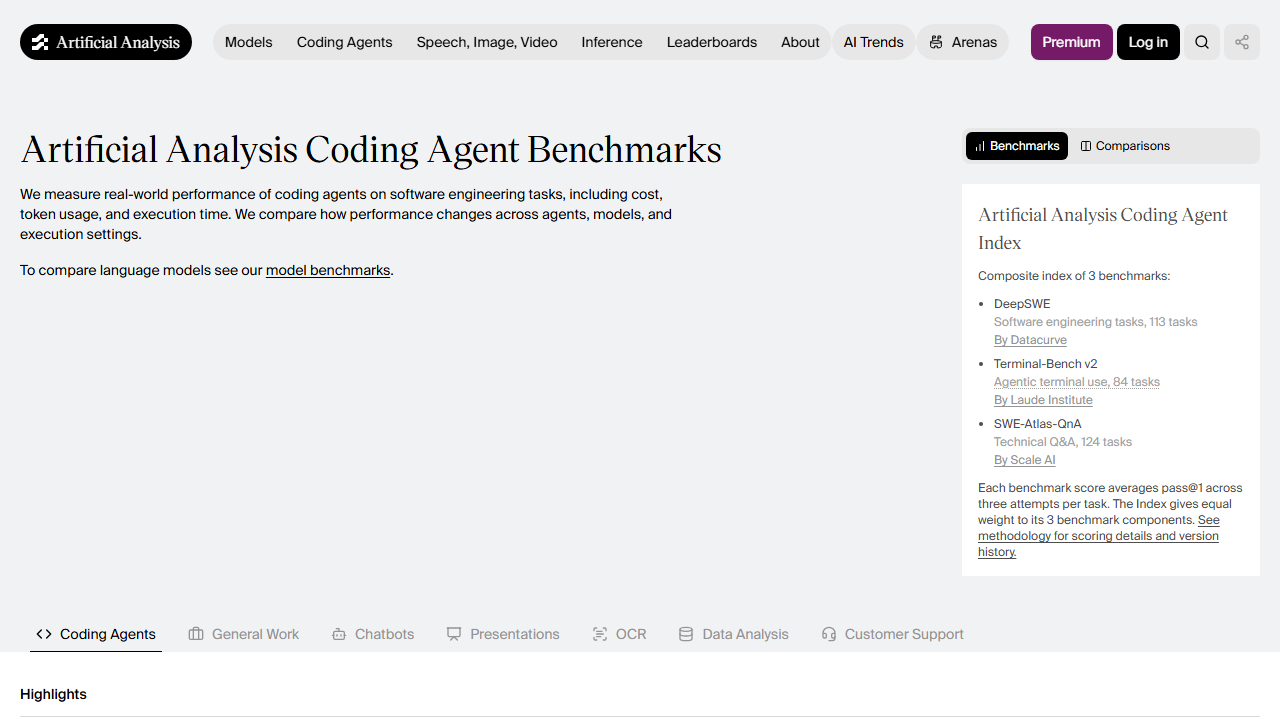Switch to the OCR tab
The image size is (1280, 720).
tap(620, 634)
